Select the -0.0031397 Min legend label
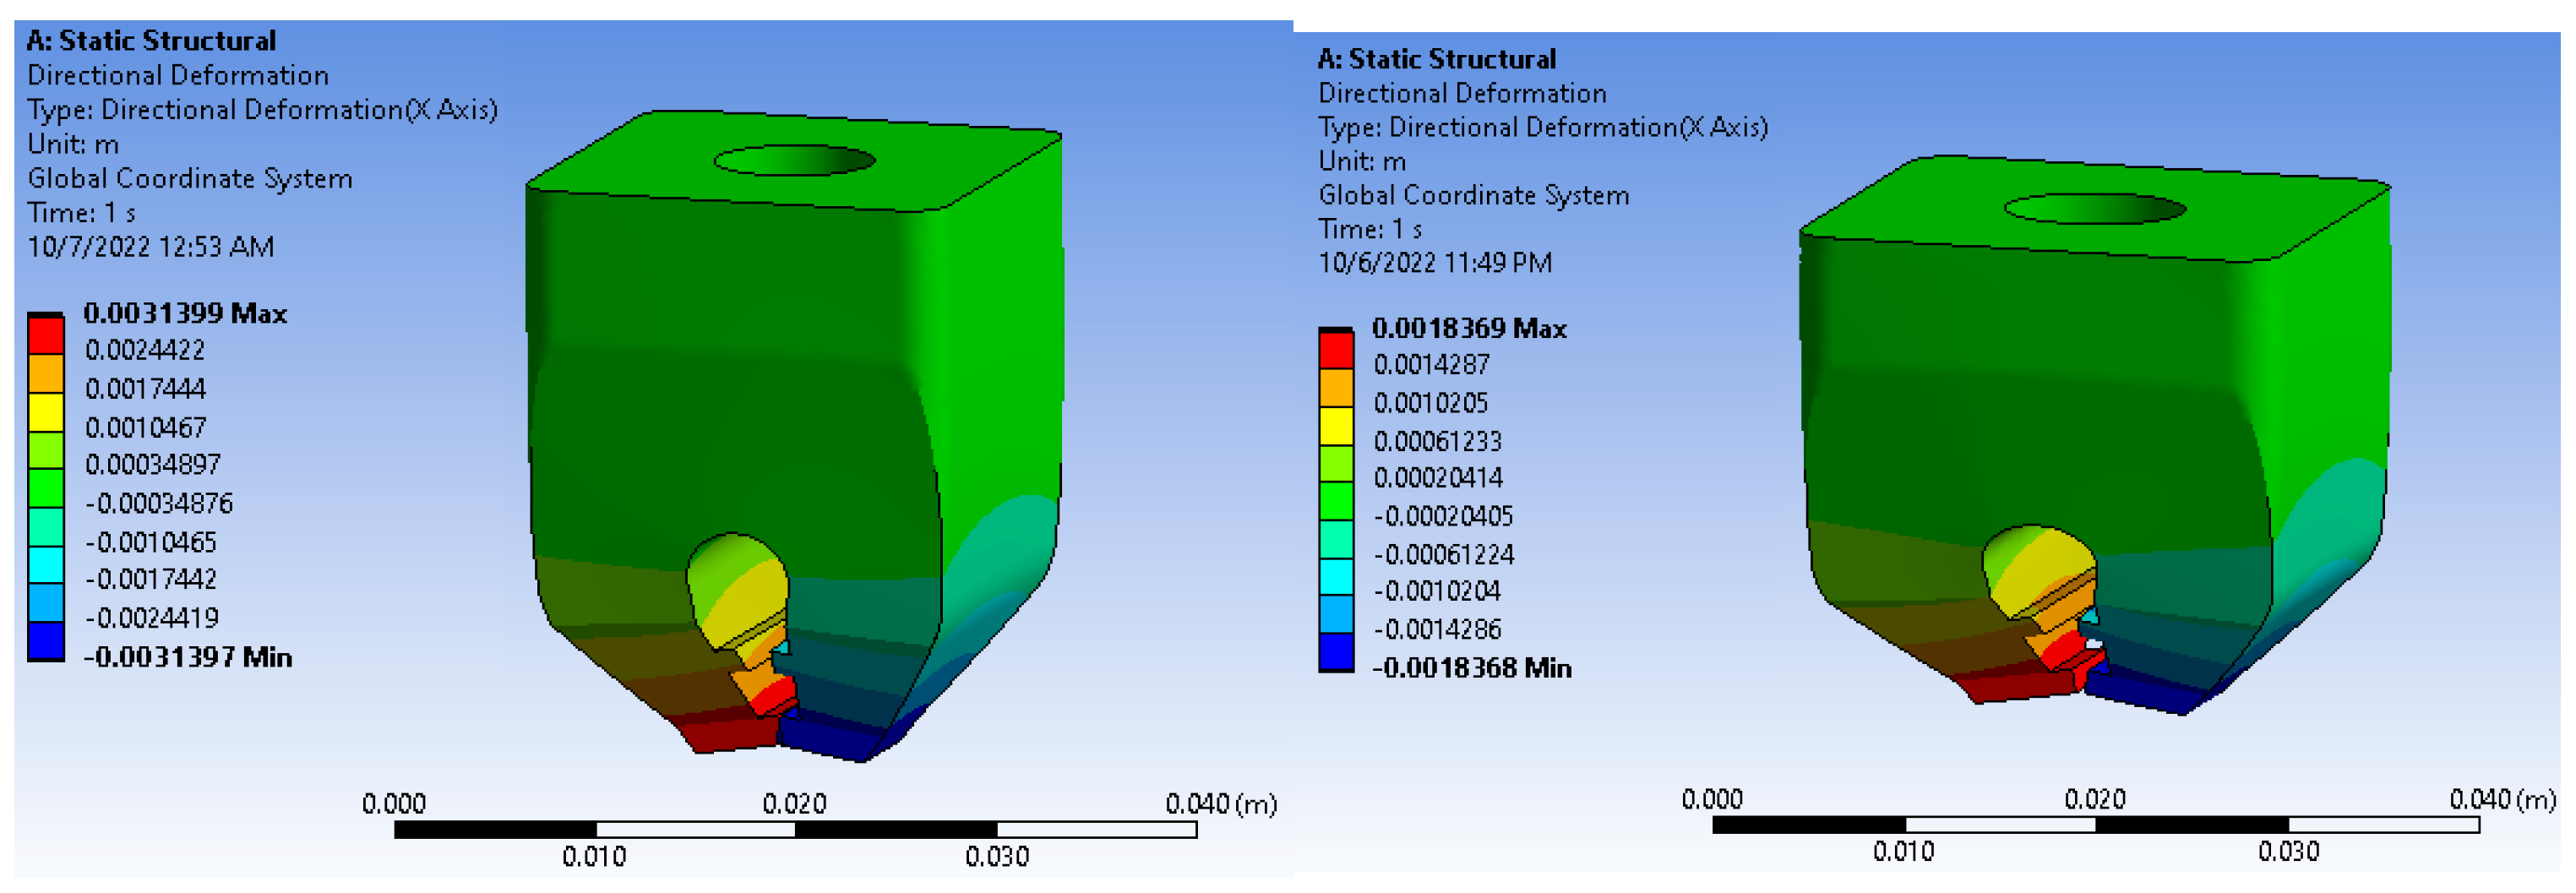Screen dimensions: 2576x893 click(x=188, y=657)
